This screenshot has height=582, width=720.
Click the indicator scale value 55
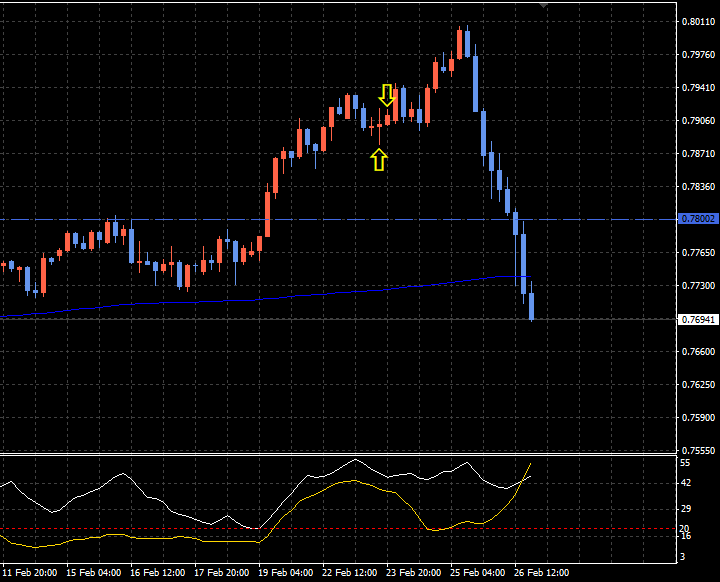tap(685, 463)
